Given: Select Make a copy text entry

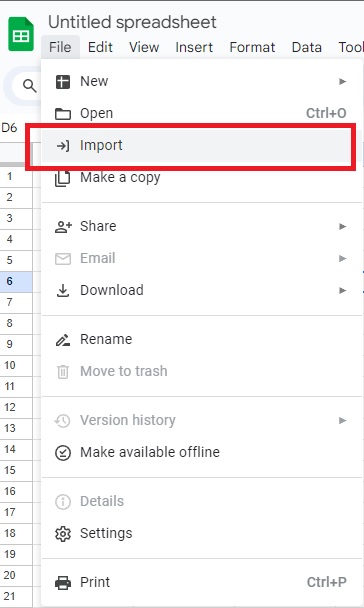Looking at the screenshot, I should (x=120, y=178).
